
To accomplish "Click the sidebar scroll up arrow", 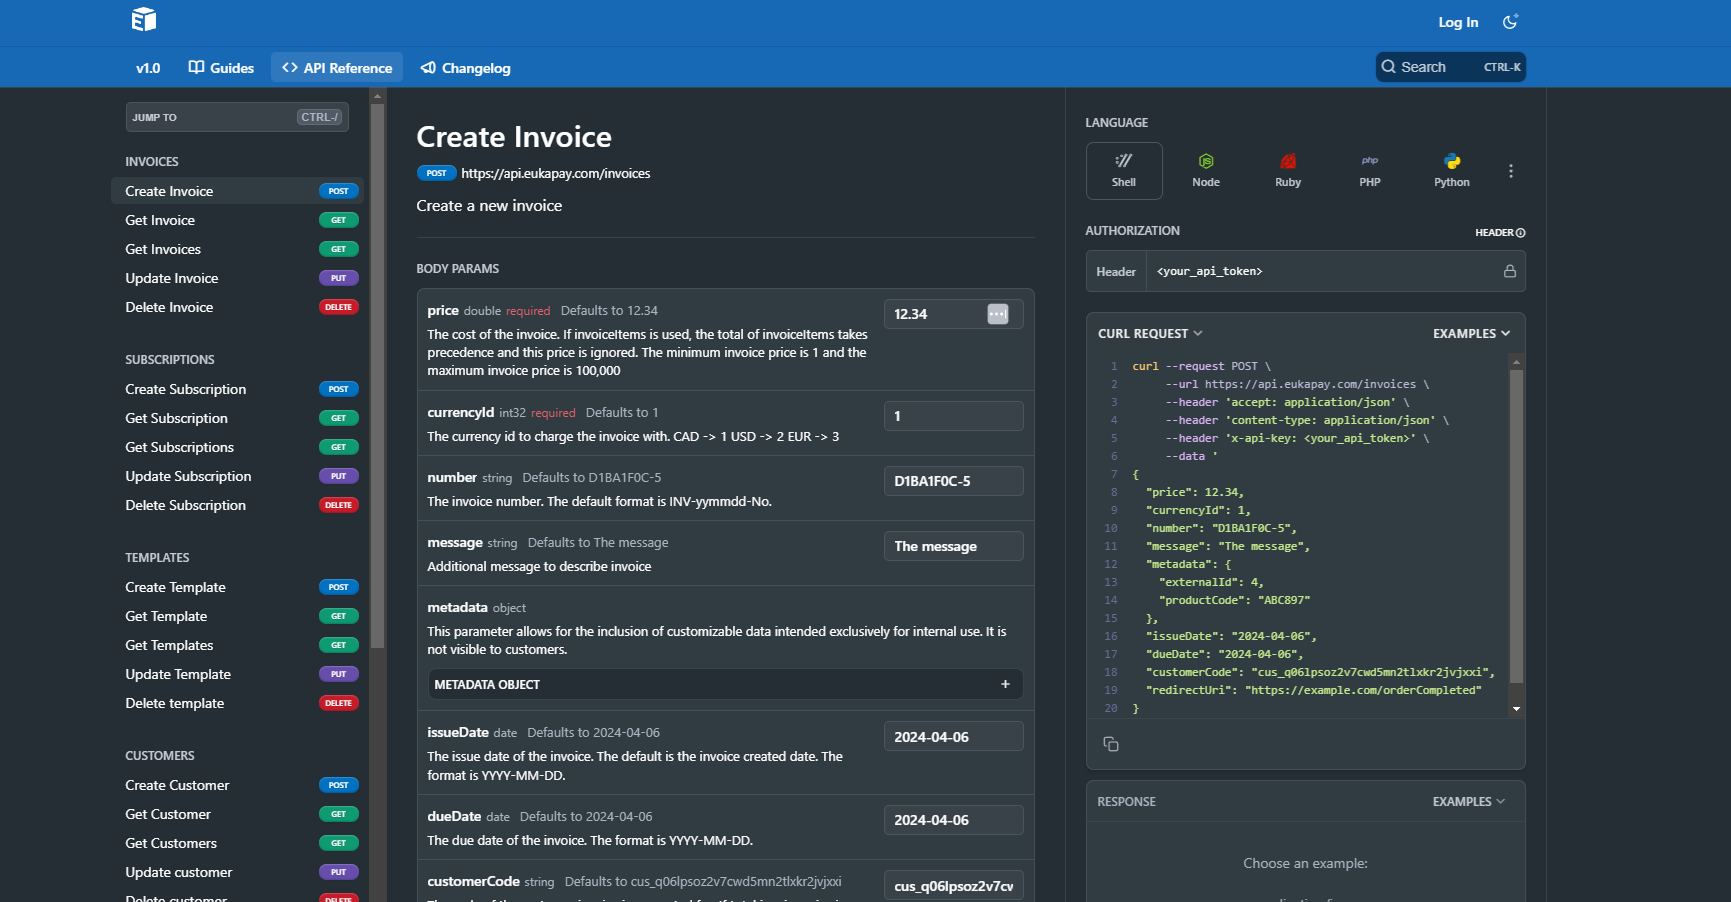I will [377, 96].
